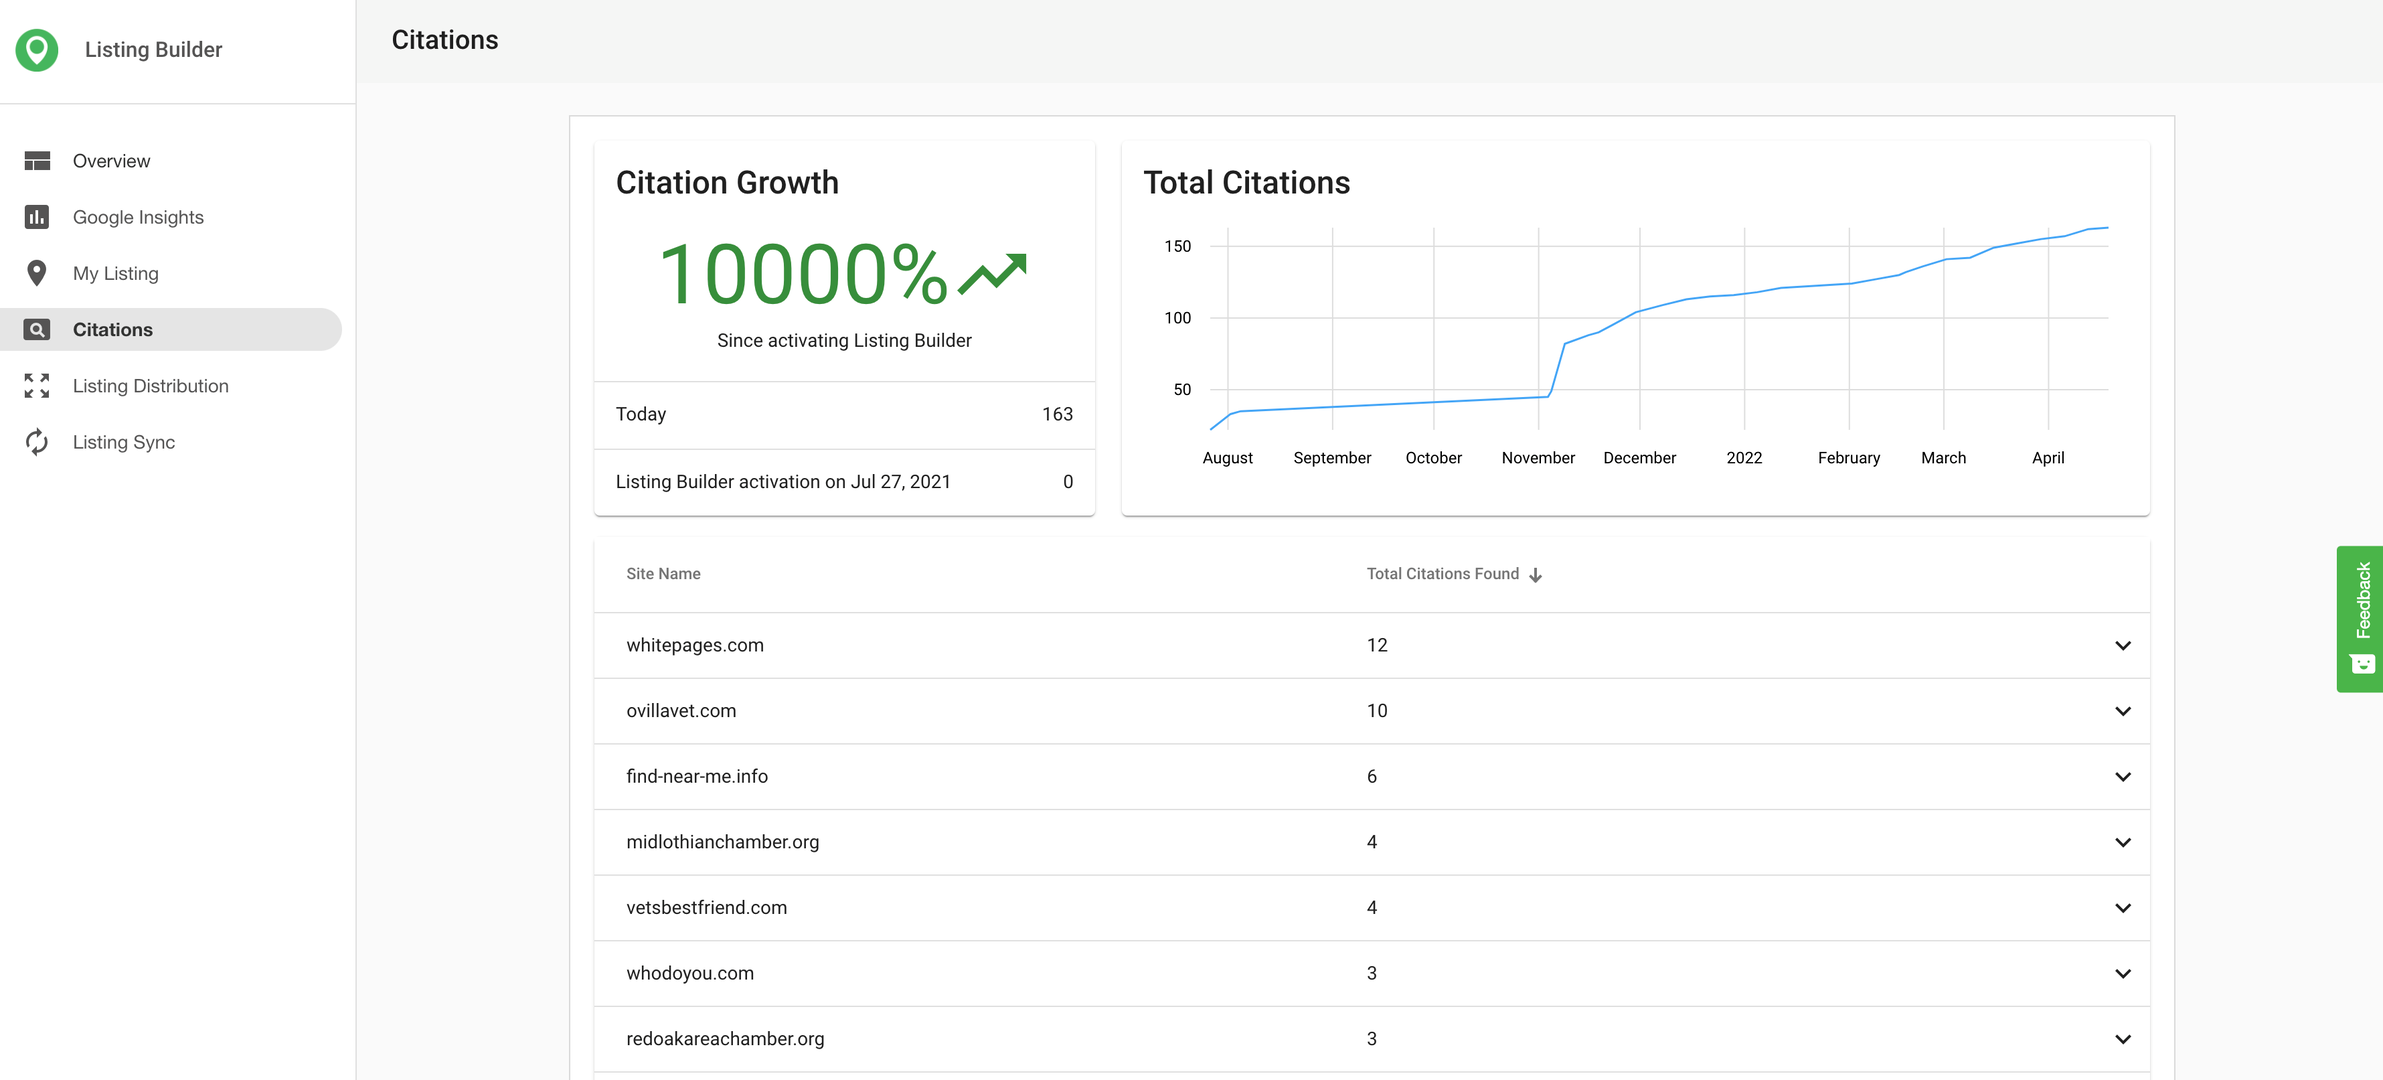The width and height of the screenshot is (2383, 1080).
Task: Navigate to Listing Sync
Action: pos(171,442)
